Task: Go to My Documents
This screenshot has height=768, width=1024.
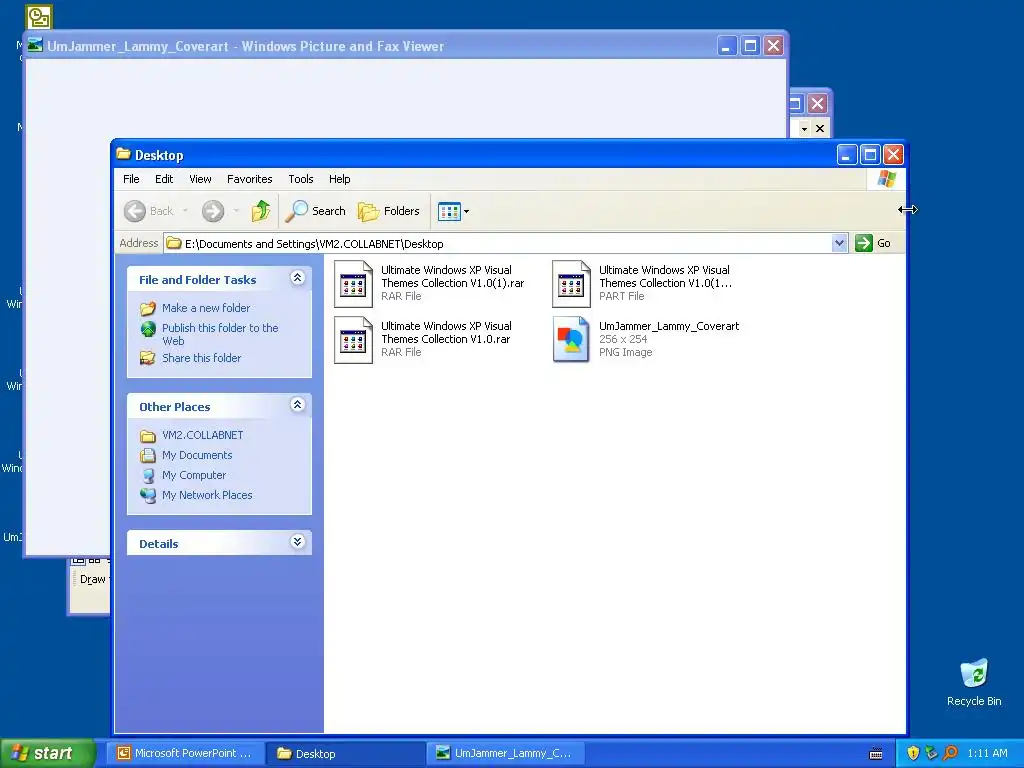Action: coord(197,455)
